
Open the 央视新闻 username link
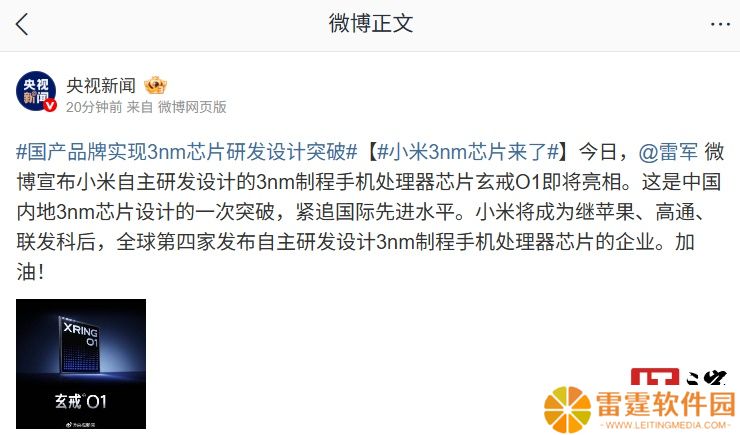[101, 85]
